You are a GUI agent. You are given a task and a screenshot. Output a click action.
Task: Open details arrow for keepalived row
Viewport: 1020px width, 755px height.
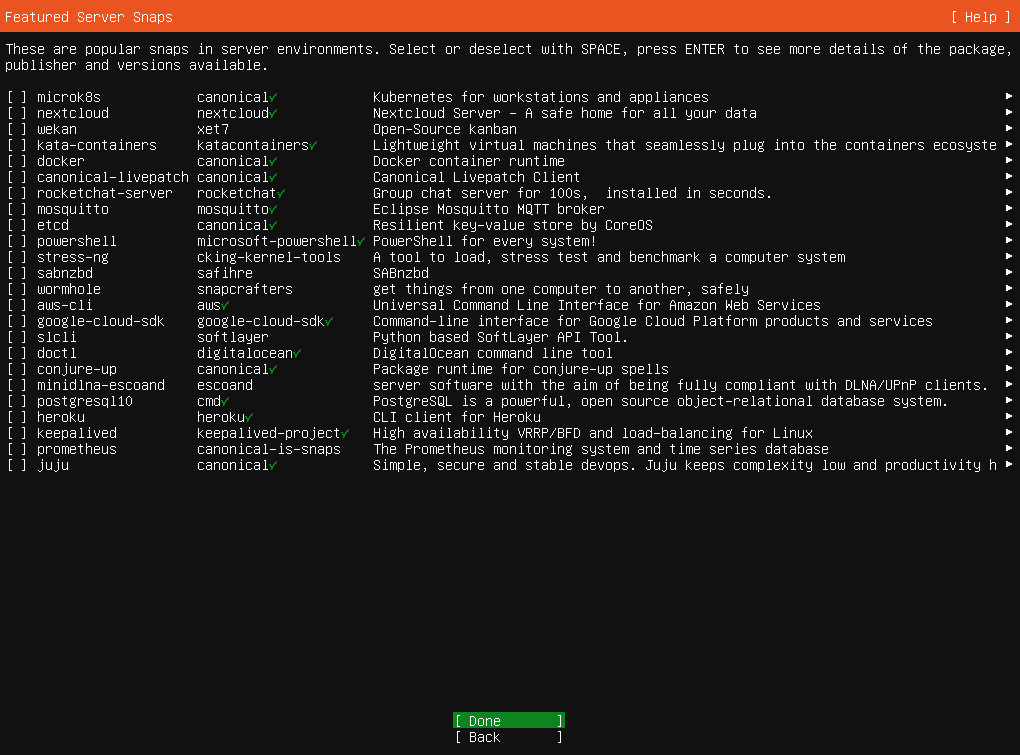[x=1009, y=432]
